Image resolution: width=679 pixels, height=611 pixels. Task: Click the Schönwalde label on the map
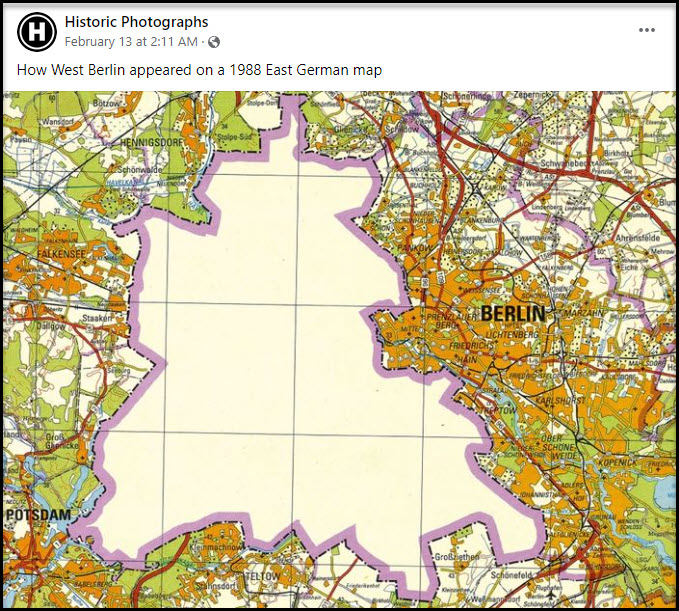coord(139,169)
